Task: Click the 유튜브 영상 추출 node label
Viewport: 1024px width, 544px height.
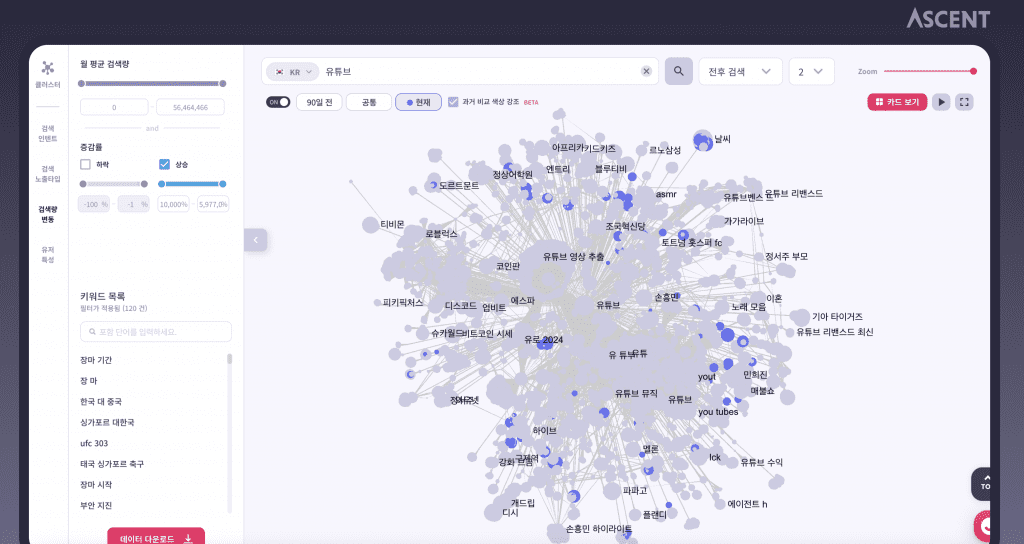Action: click(573, 257)
